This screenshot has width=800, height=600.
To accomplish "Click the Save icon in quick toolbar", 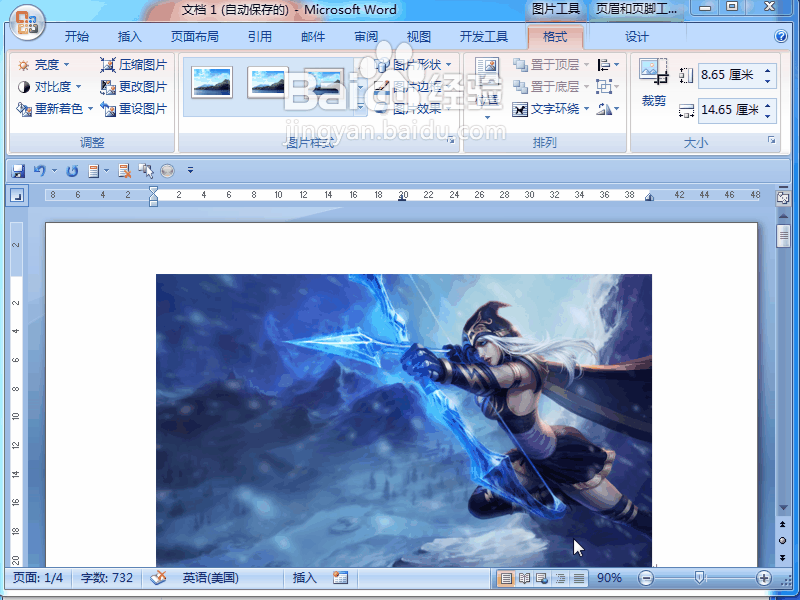I will [x=18, y=171].
